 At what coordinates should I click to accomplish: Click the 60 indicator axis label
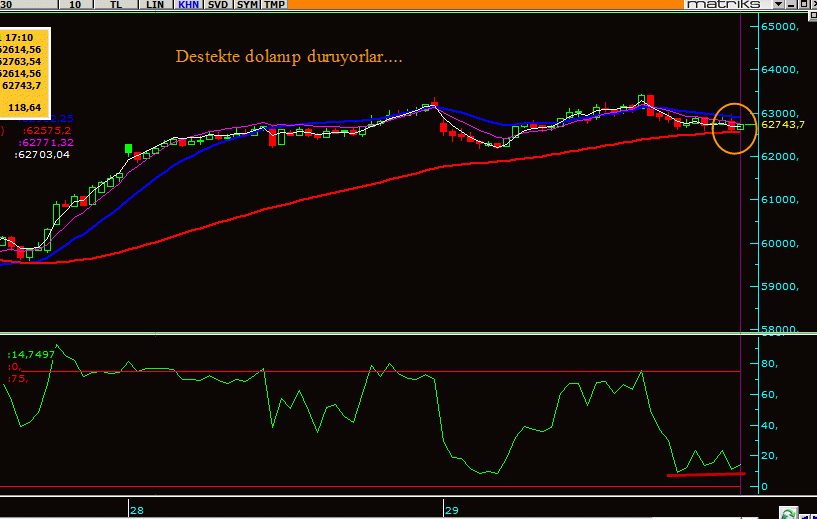point(769,394)
